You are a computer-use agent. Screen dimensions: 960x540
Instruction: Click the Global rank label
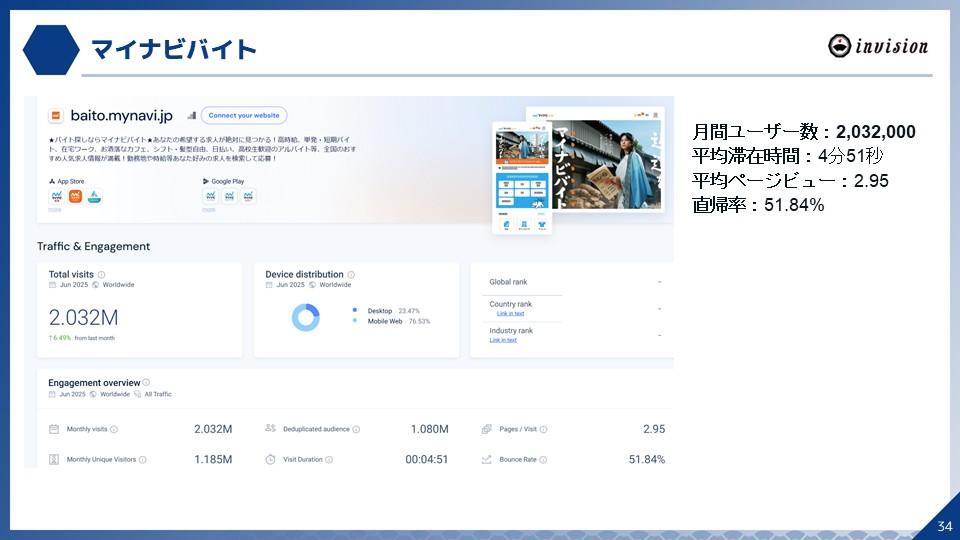click(508, 282)
